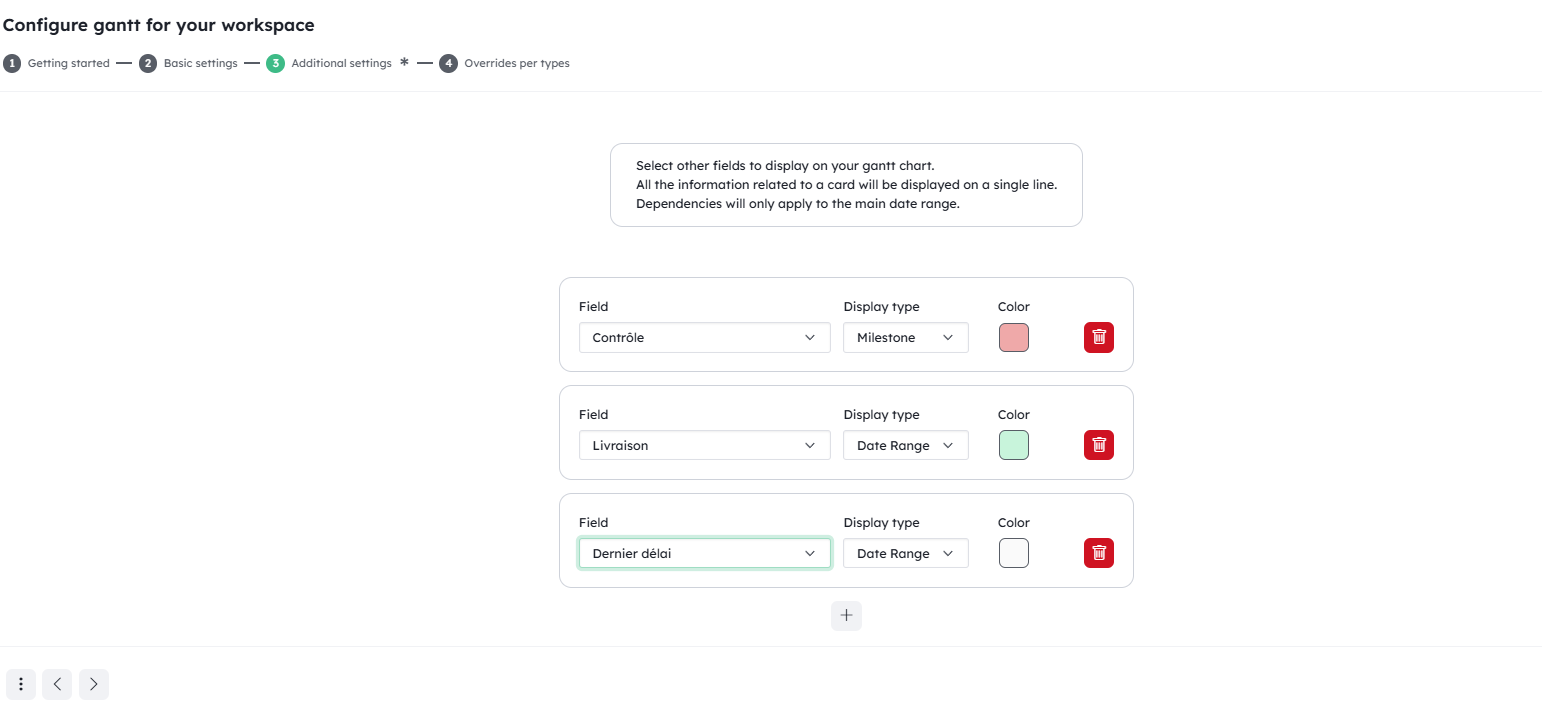Add a new field with plus button
The image size is (1542, 712).
(846, 616)
